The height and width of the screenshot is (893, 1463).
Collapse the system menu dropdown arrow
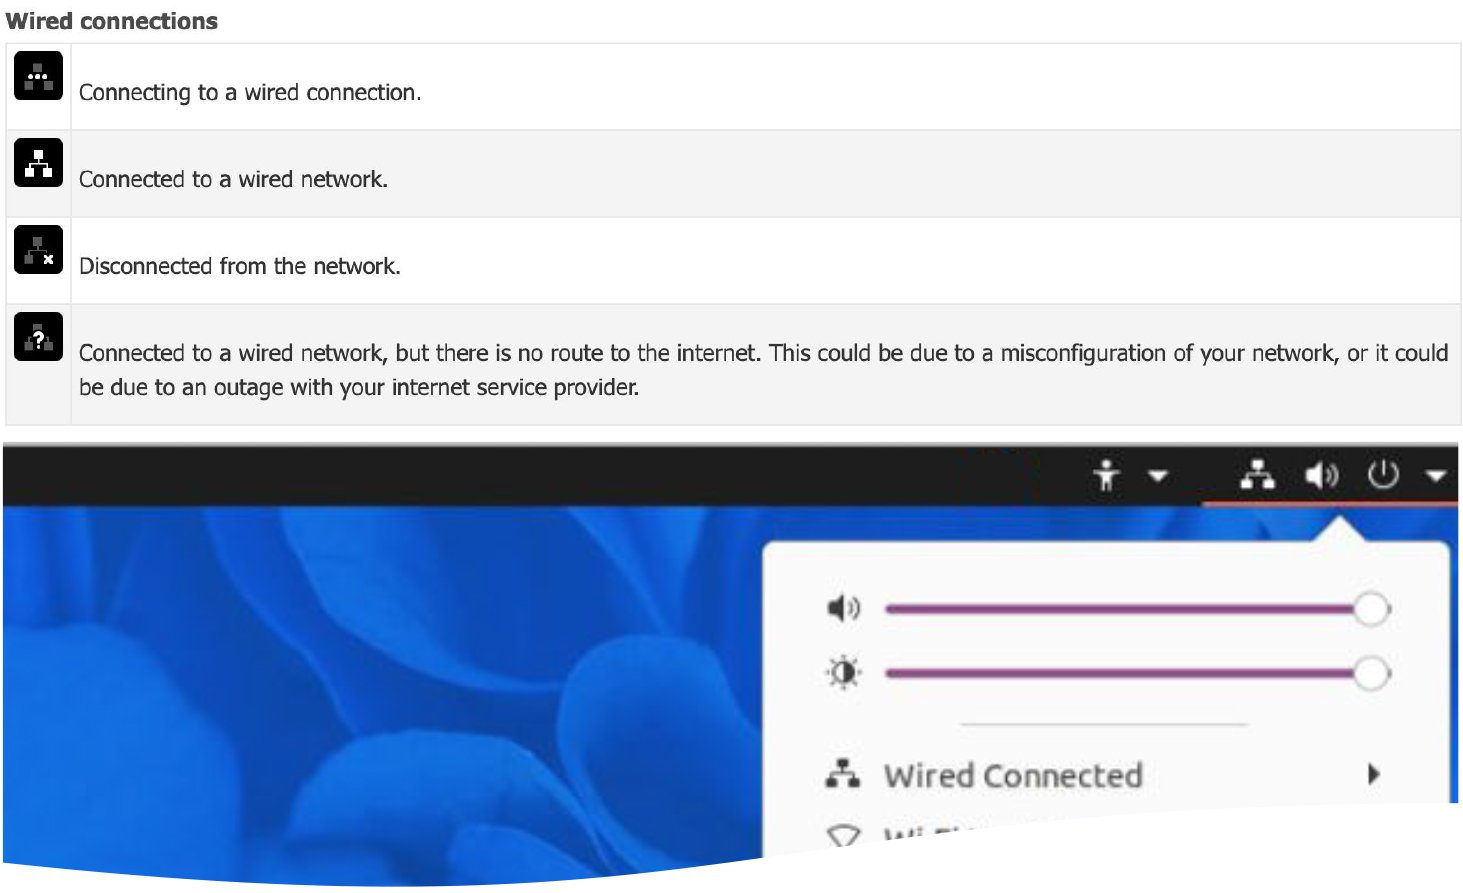tap(1436, 477)
